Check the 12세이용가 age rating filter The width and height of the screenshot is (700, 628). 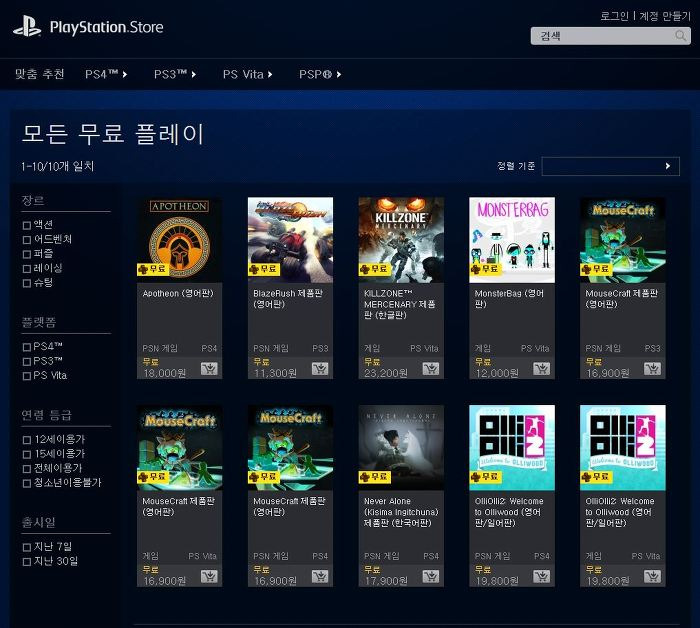[27, 440]
